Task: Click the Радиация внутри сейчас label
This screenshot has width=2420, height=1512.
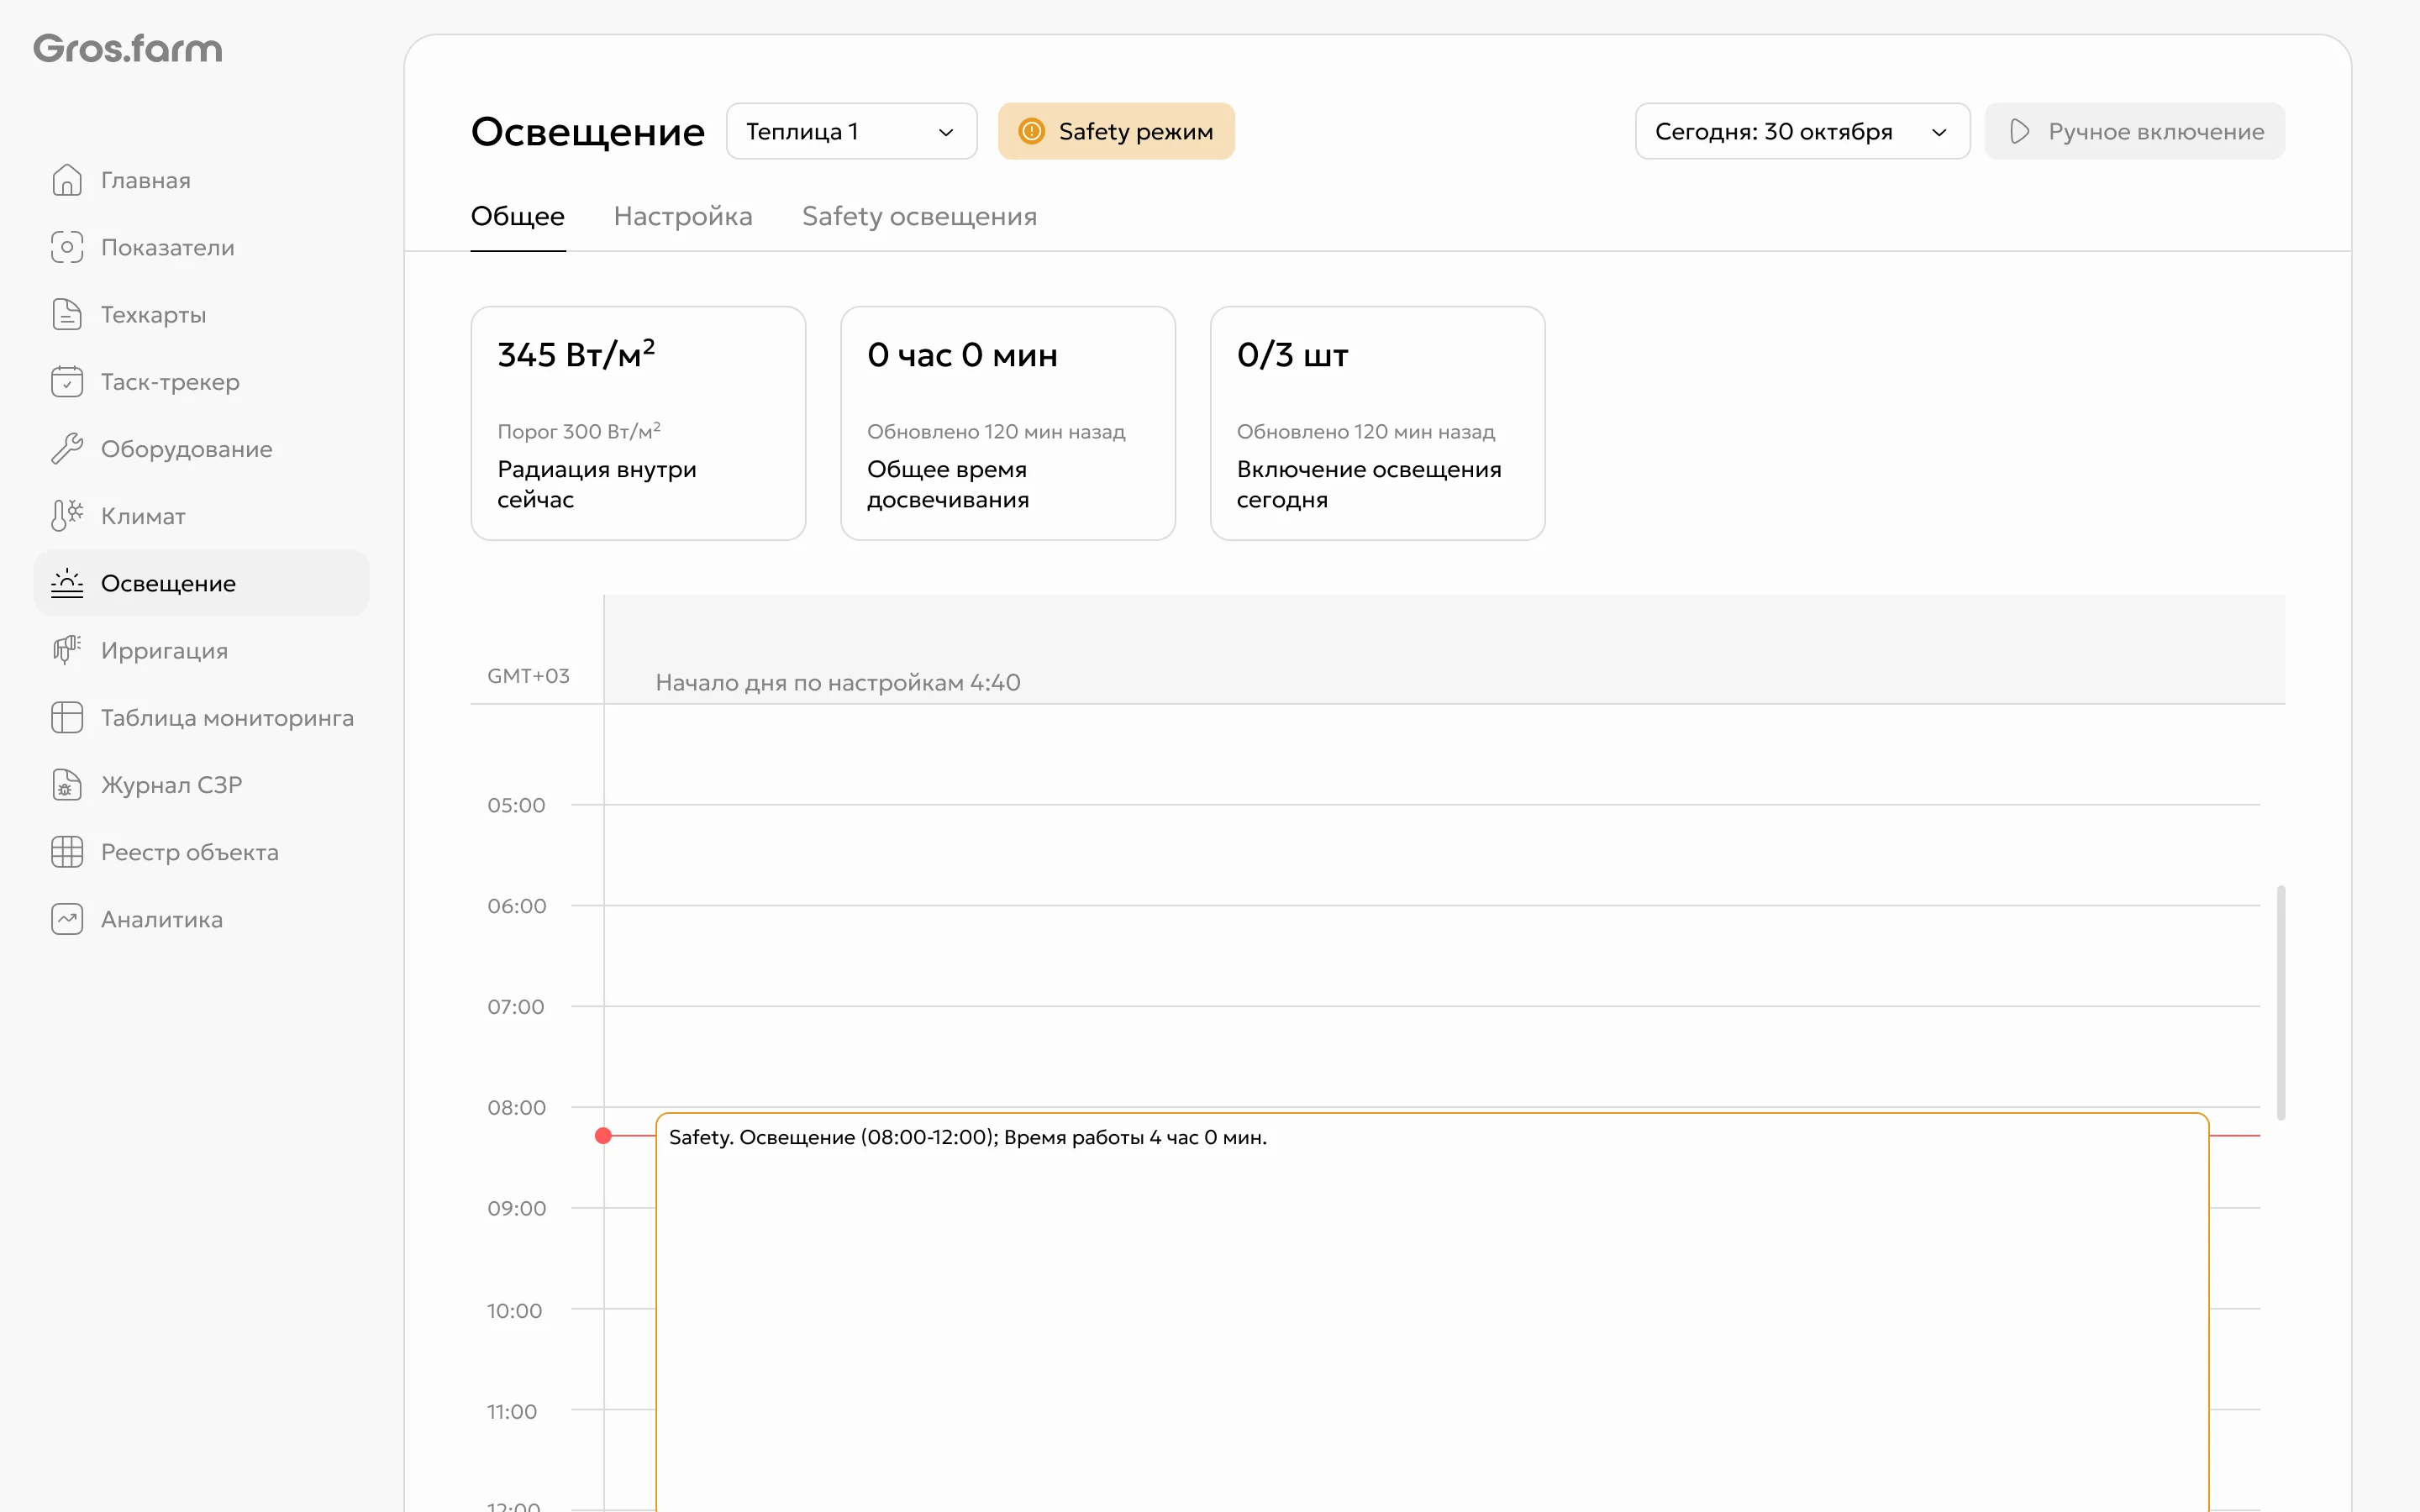Action: pyautogui.click(x=597, y=484)
